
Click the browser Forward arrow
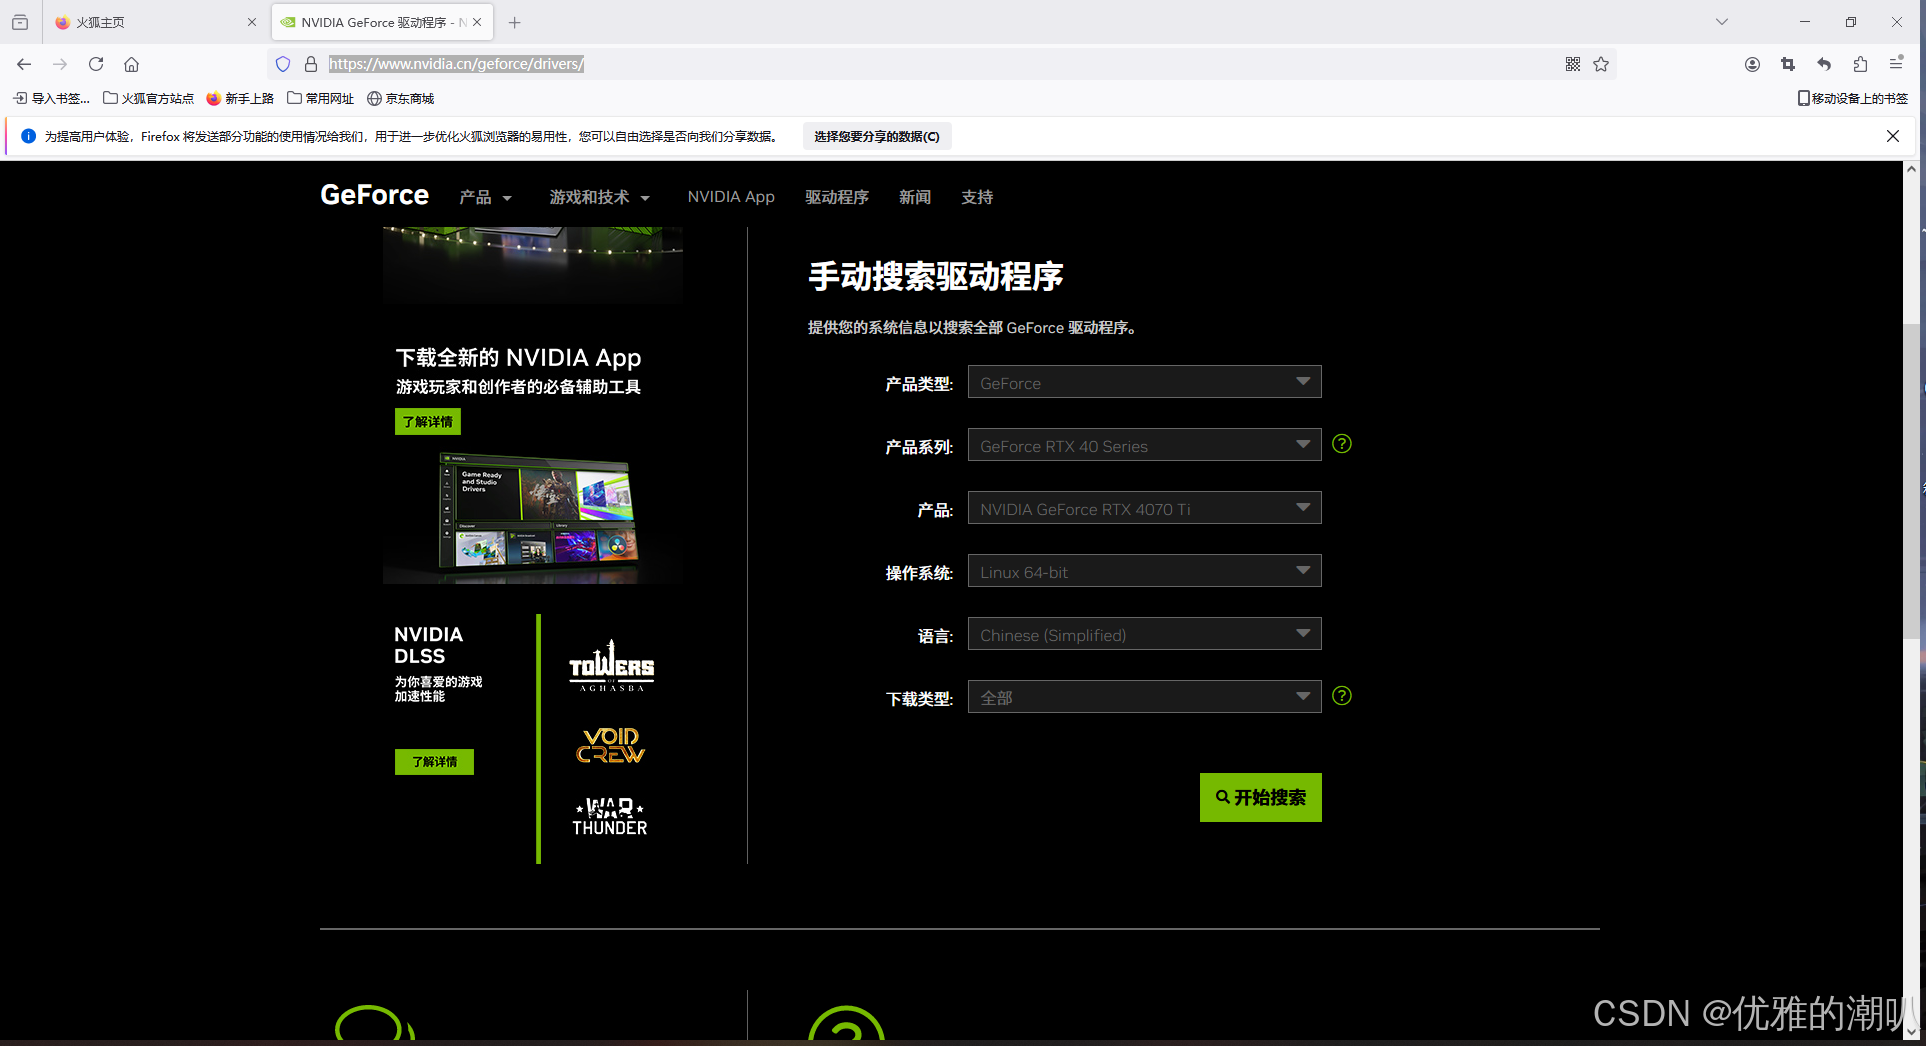coord(60,64)
